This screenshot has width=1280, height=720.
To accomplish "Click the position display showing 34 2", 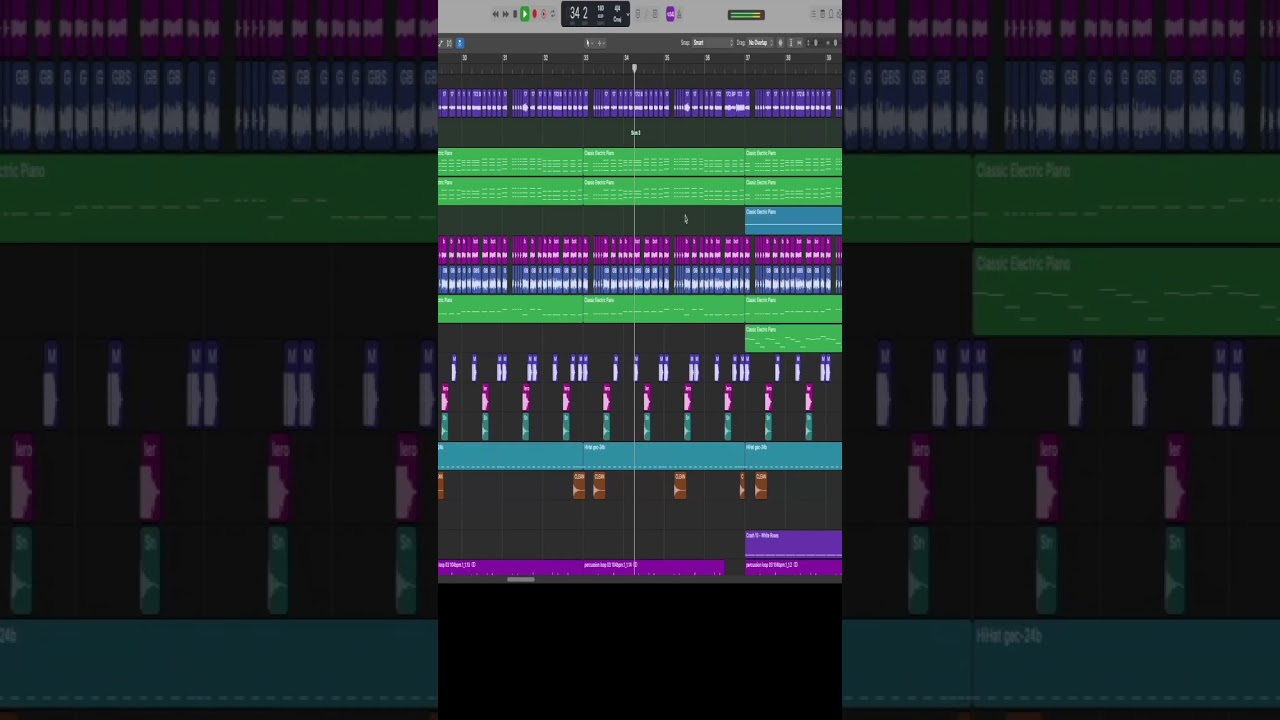I will [579, 13].
